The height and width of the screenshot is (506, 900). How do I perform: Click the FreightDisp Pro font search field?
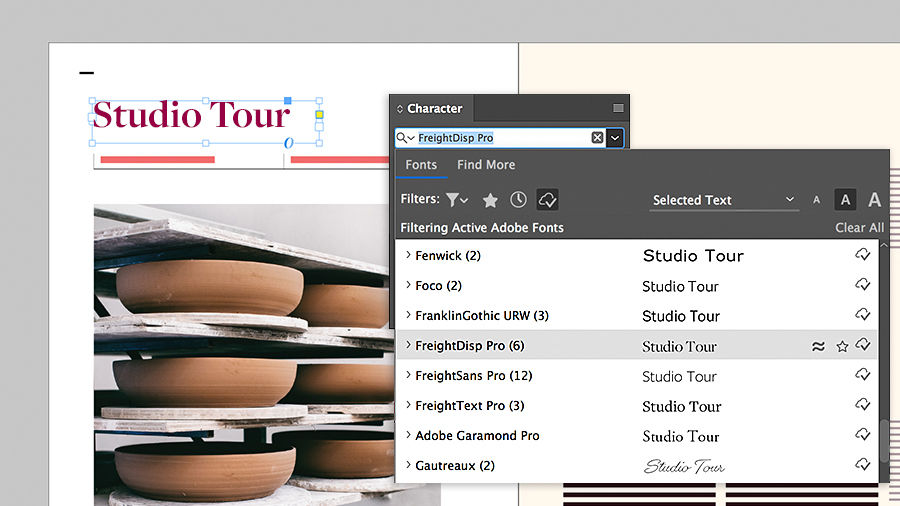(x=503, y=138)
